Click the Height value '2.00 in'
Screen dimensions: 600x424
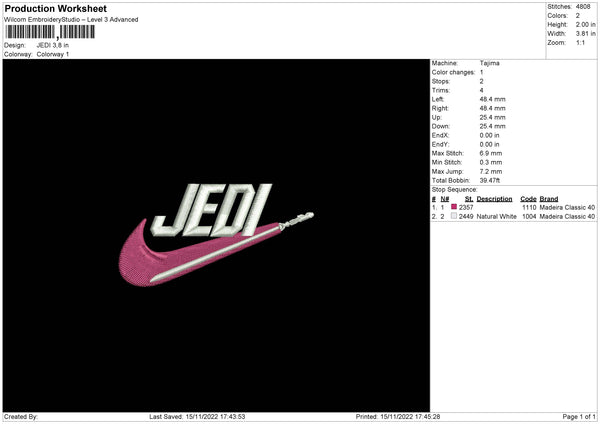[585, 24]
